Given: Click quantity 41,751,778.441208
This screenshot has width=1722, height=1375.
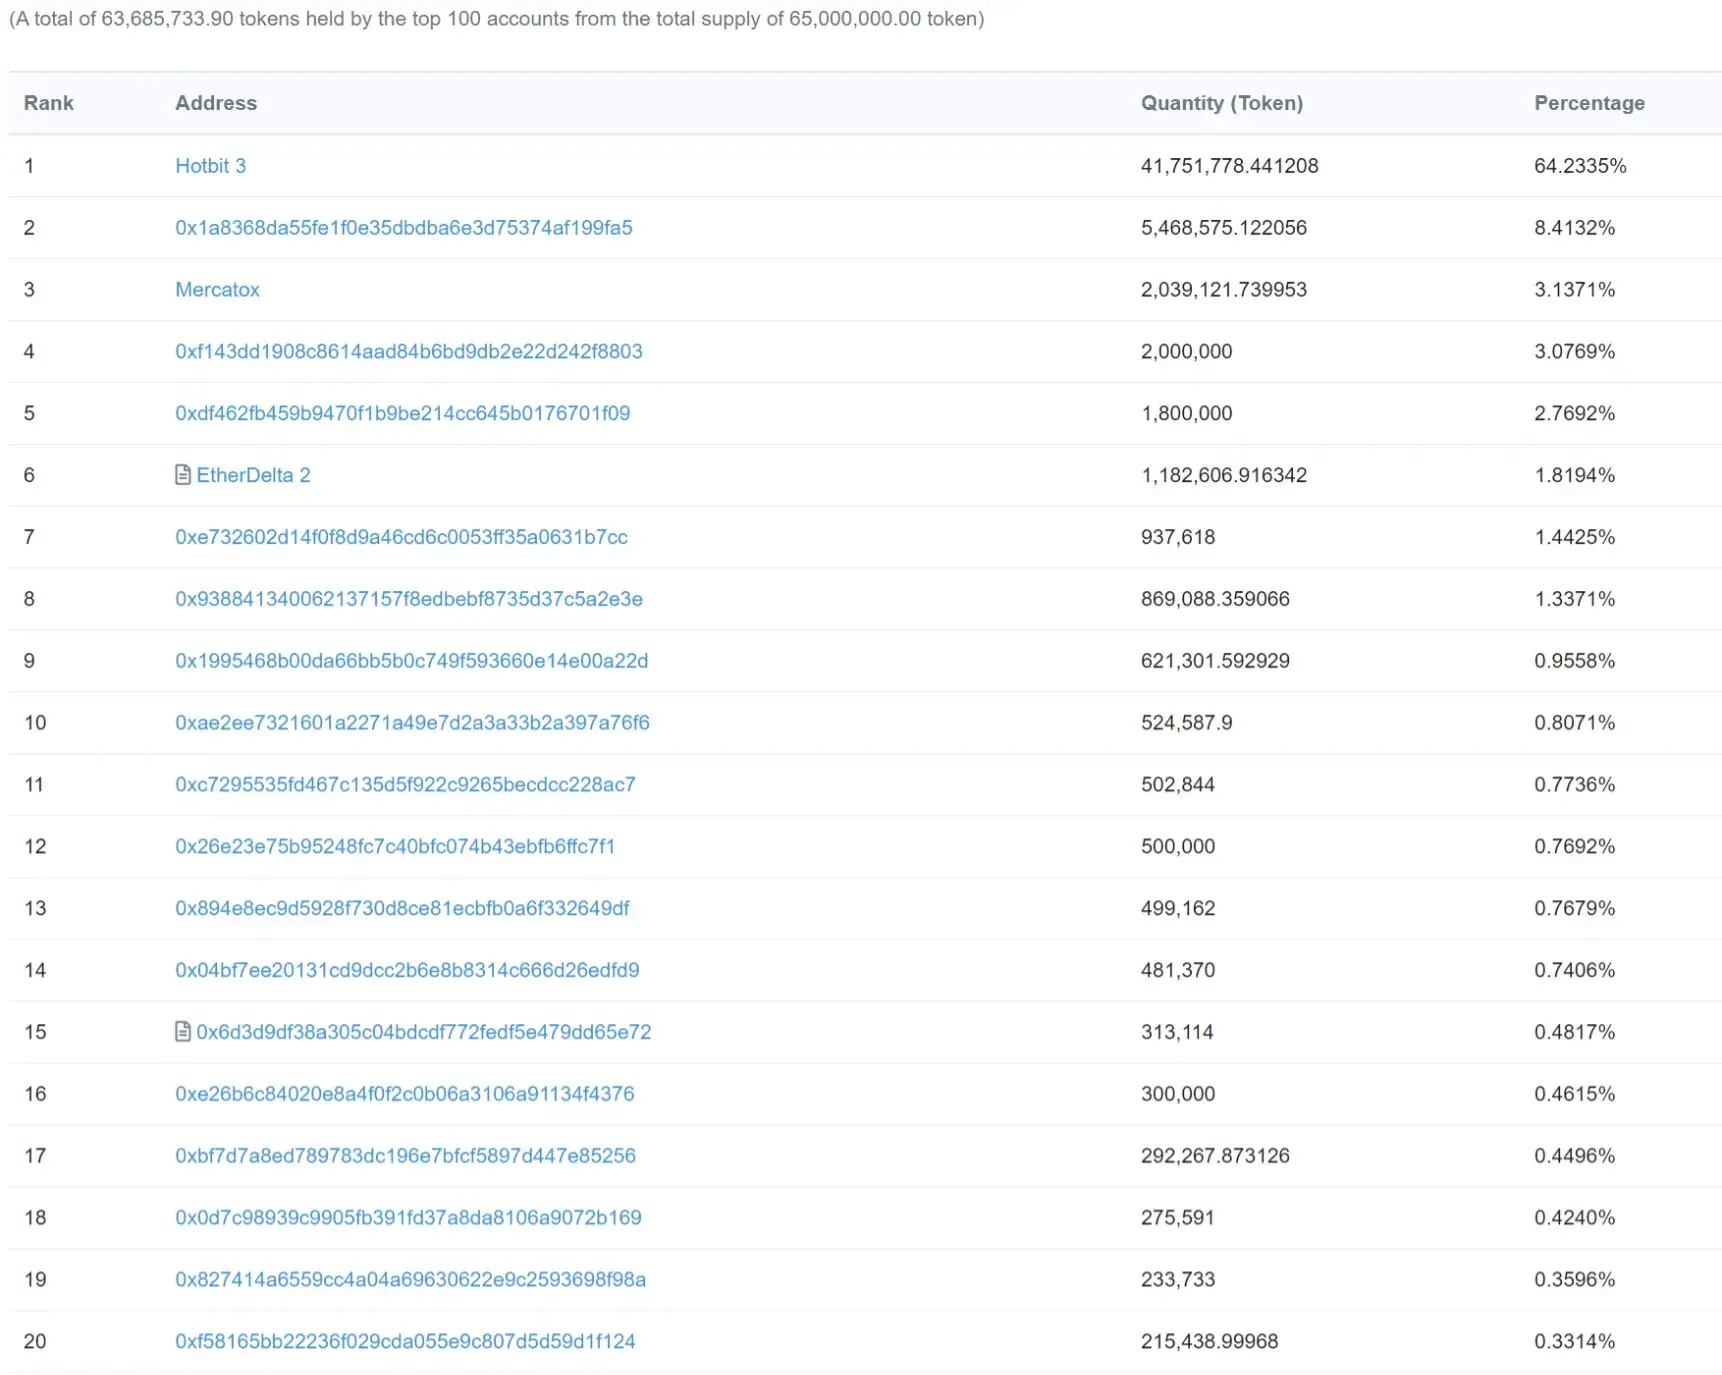Looking at the screenshot, I should [x=1229, y=166].
